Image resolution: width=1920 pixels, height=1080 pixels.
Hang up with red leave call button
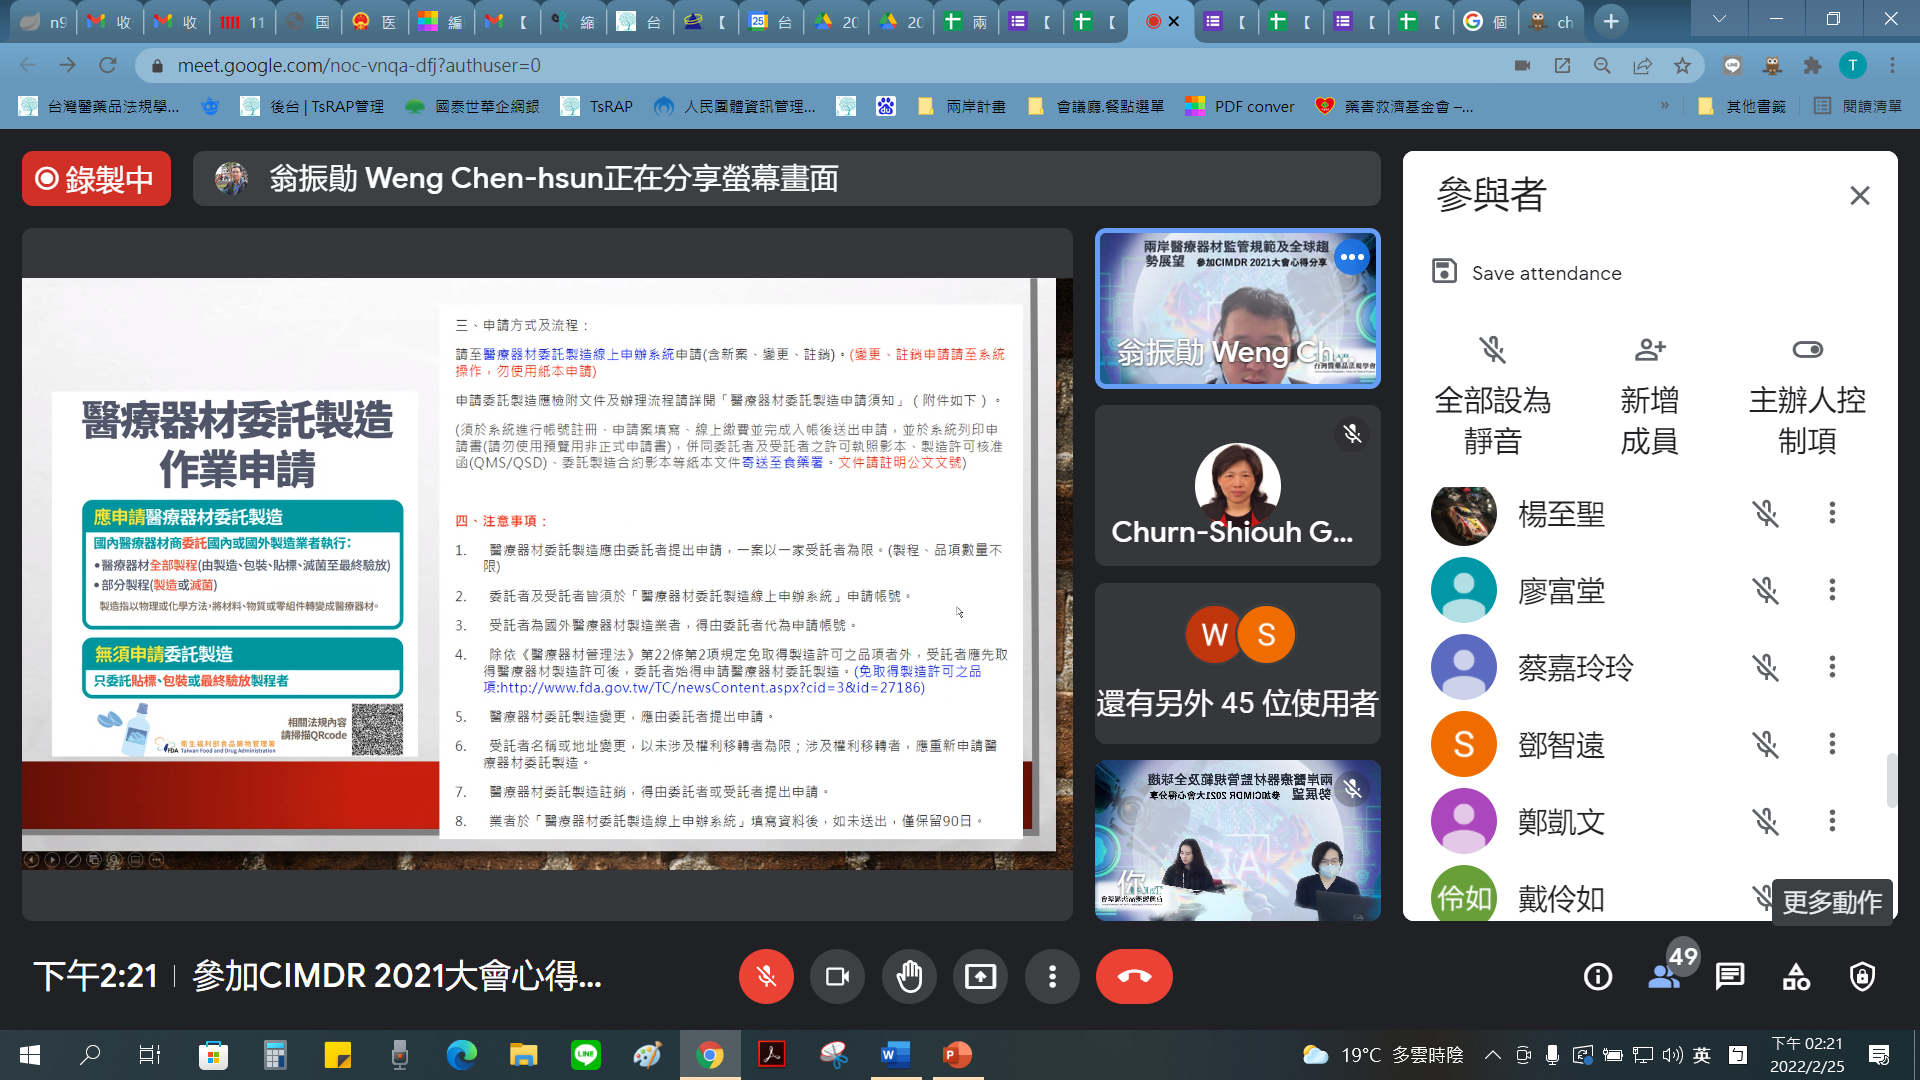1133,976
